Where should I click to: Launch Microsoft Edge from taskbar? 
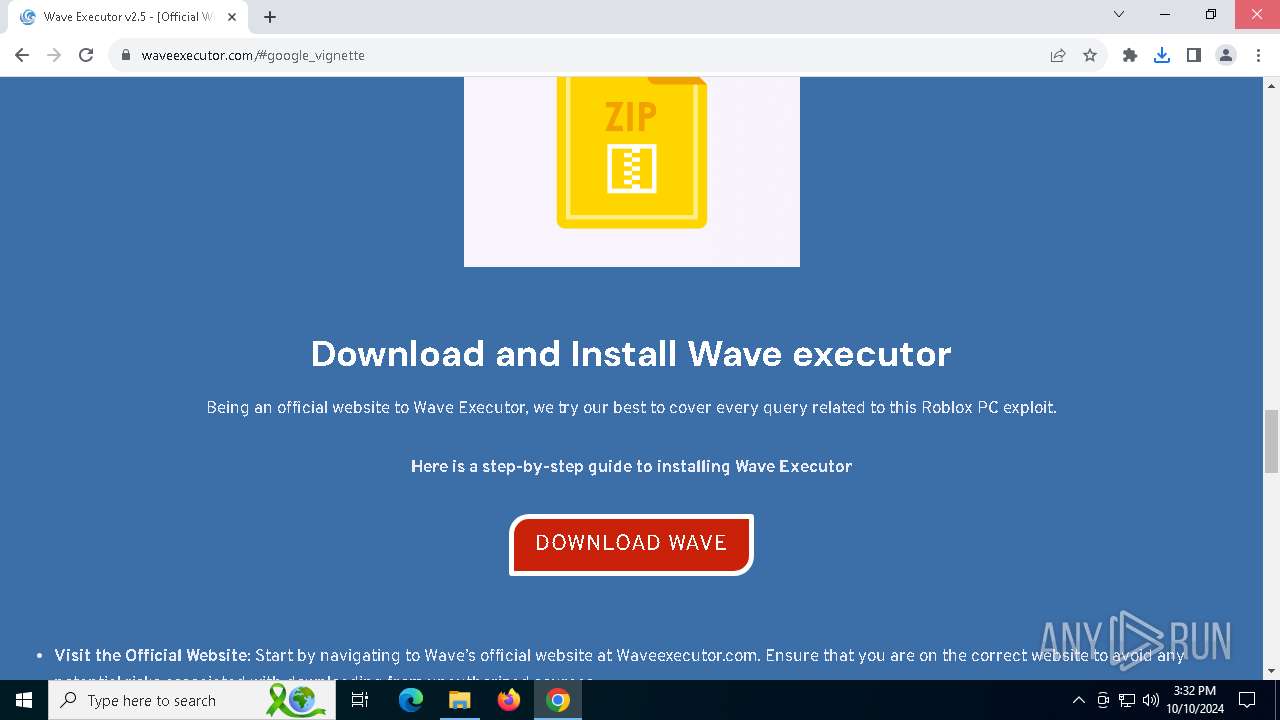pyautogui.click(x=411, y=700)
